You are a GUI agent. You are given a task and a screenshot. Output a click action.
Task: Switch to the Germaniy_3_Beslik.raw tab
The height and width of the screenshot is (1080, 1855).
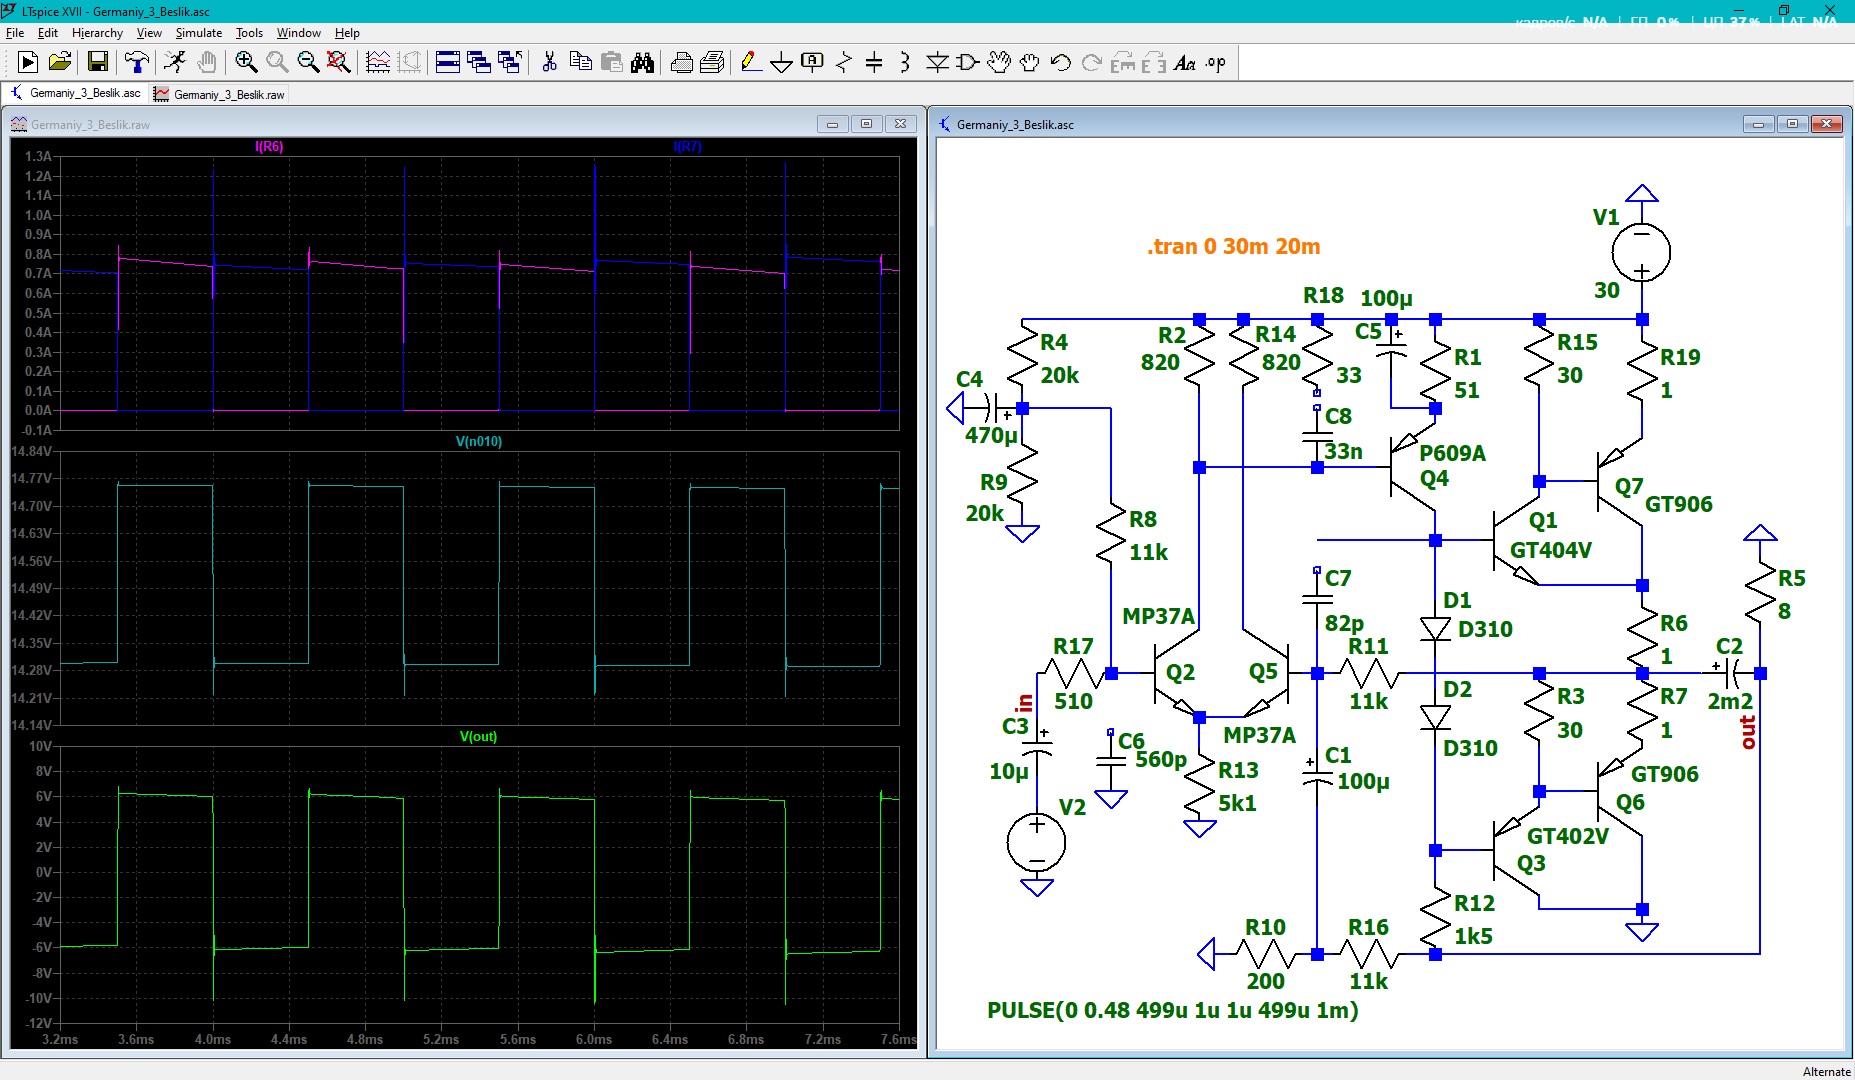tap(220, 94)
